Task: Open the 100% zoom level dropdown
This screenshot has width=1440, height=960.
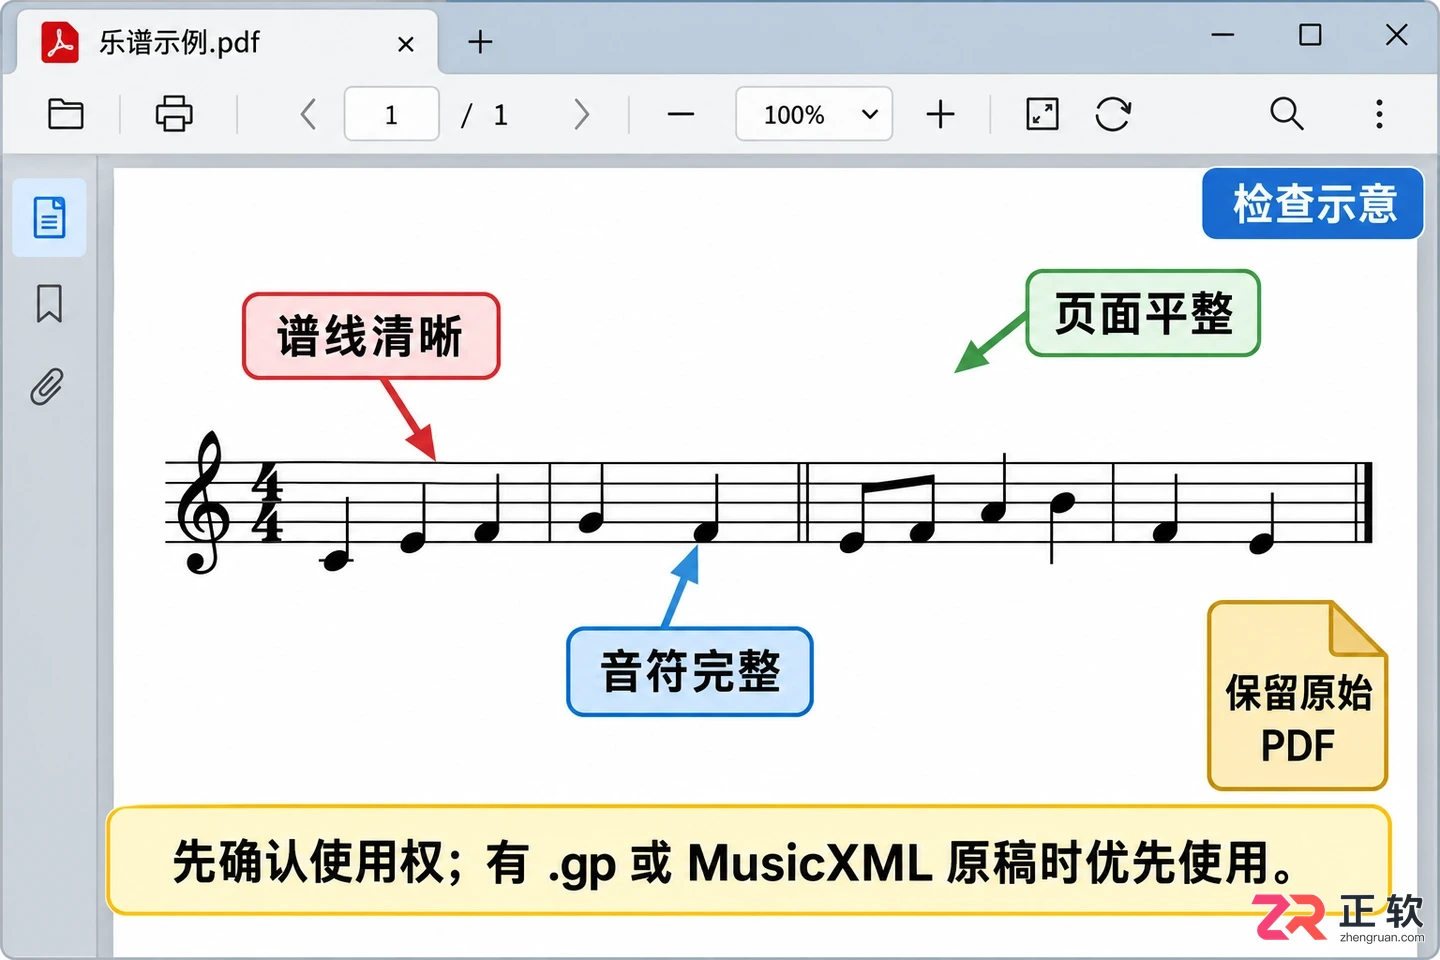Action: [814, 114]
